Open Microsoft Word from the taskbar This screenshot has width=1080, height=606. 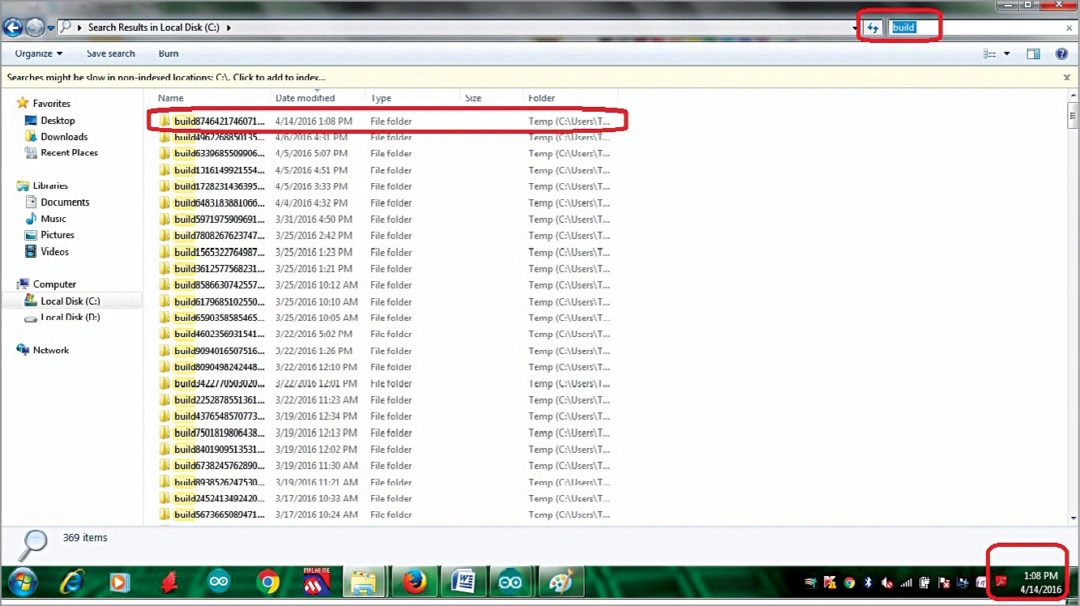point(462,582)
